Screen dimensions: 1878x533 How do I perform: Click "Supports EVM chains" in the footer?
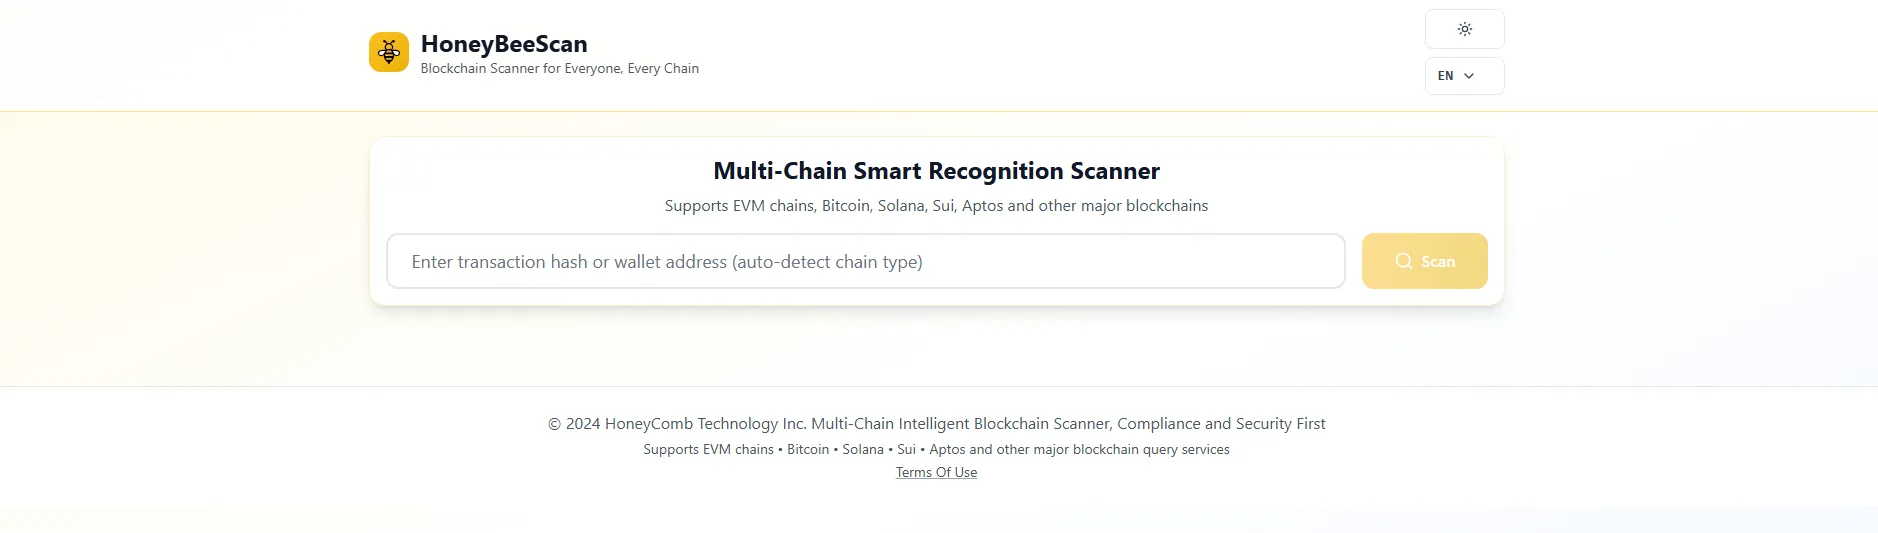click(x=708, y=450)
